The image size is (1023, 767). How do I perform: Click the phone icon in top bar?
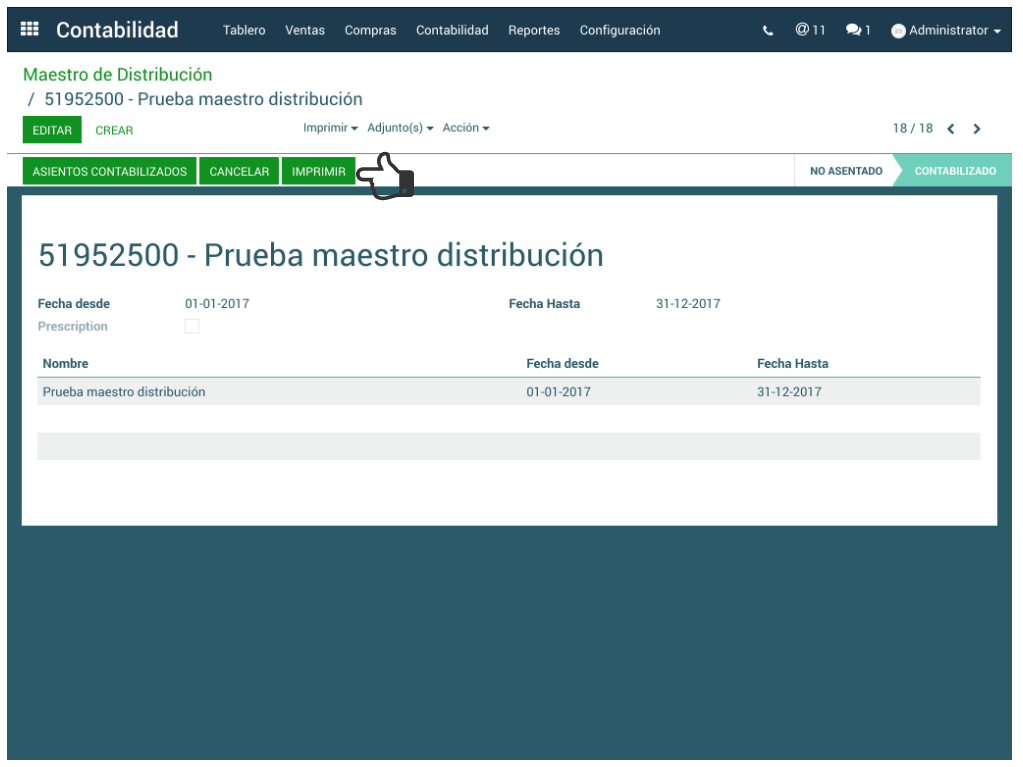(768, 31)
